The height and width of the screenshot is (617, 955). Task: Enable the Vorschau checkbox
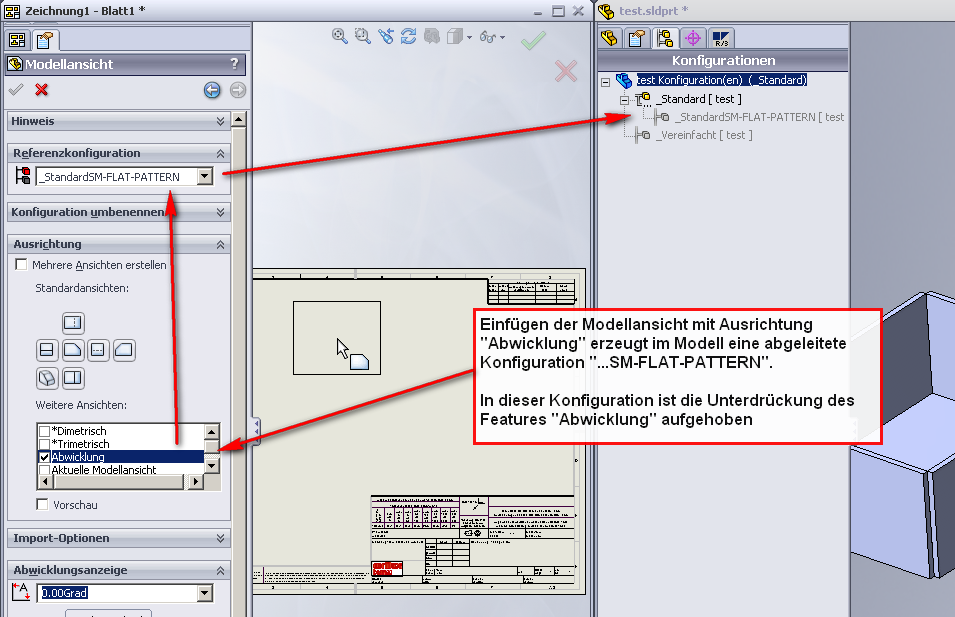(43, 504)
